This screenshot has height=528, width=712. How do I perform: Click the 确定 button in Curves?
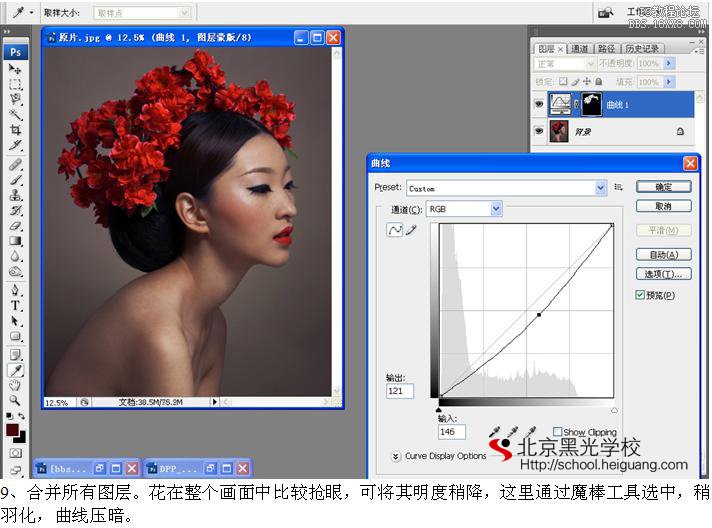663,187
